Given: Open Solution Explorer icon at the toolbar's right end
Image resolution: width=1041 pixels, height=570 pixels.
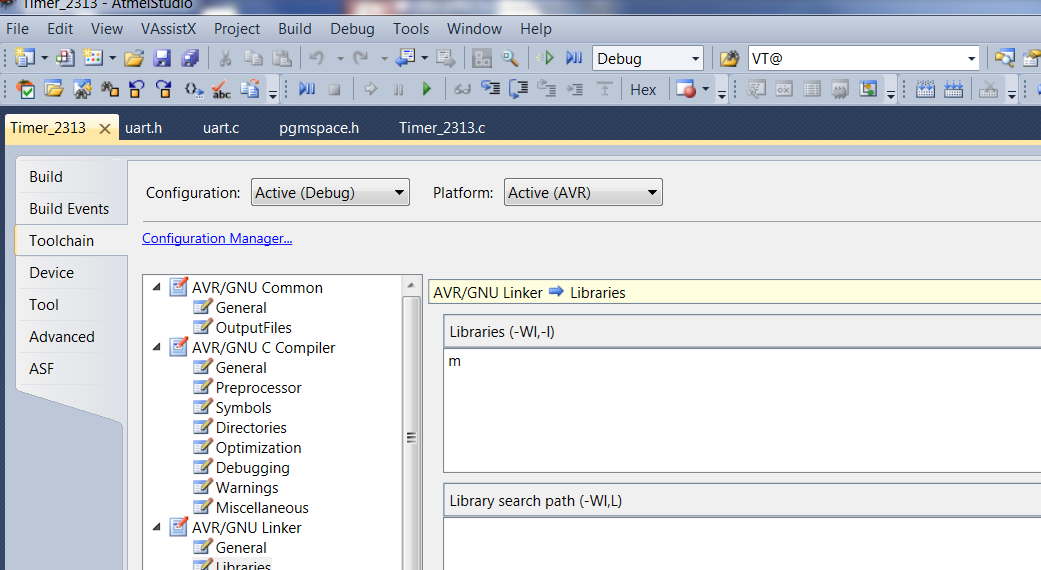Looking at the screenshot, I should (x=1004, y=58).
